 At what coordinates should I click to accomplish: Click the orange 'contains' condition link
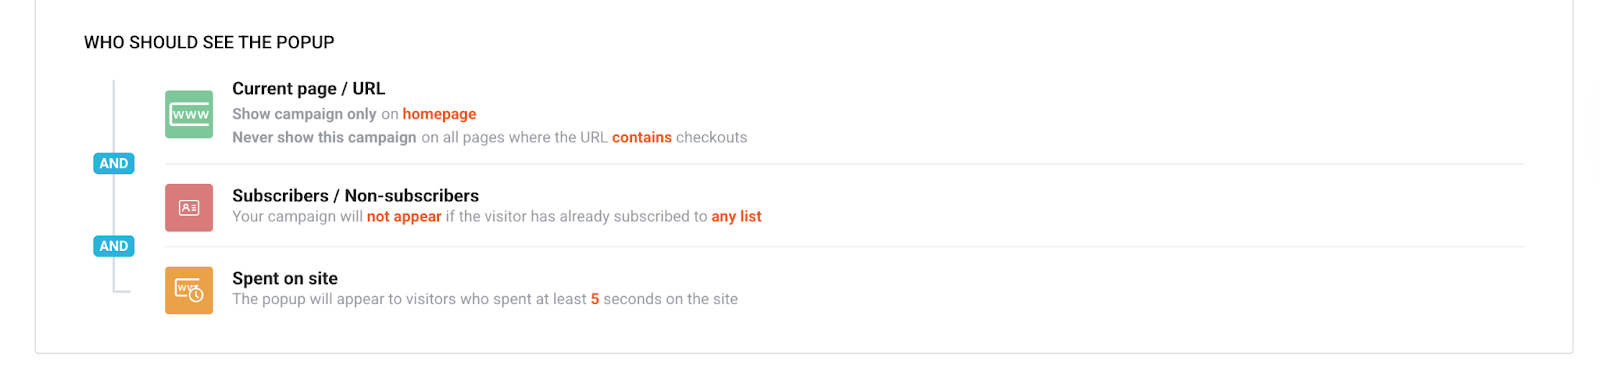pyautogui.click(x=642, y=137)
